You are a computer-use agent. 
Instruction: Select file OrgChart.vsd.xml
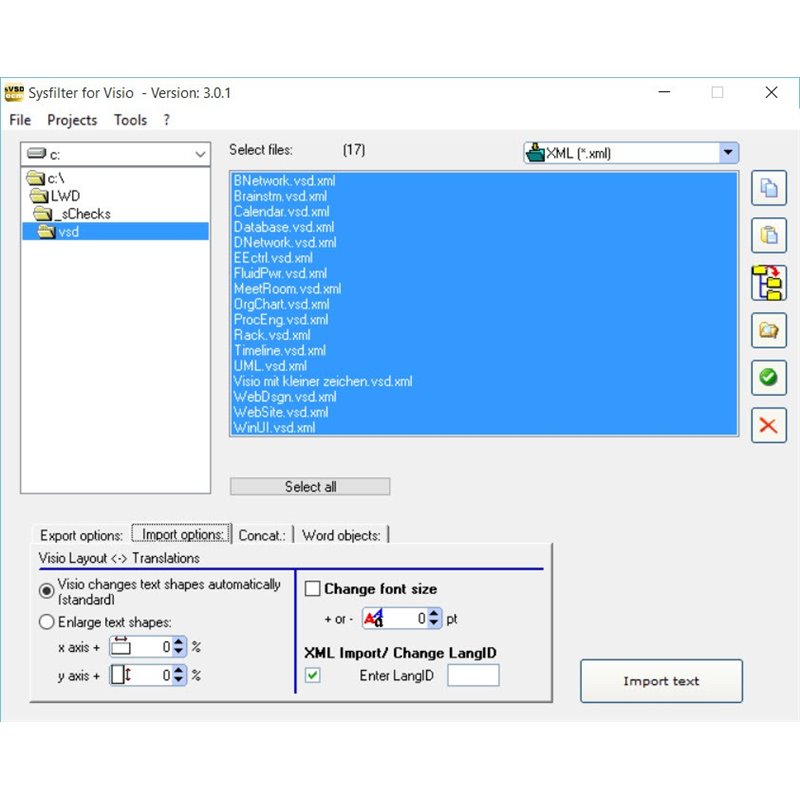[x=484, y=304]
